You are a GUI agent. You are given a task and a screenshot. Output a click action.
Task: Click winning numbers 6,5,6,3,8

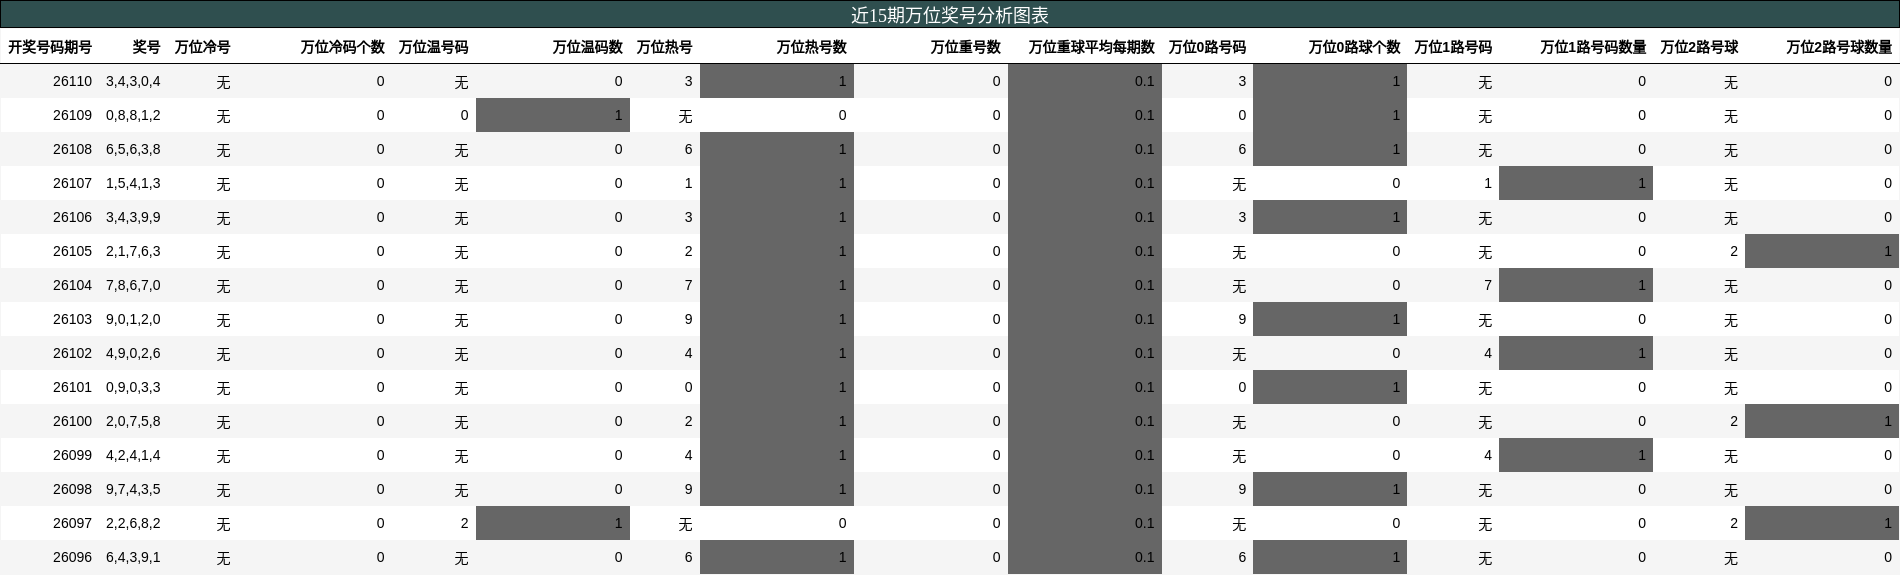pyautogui.click(x=133, y=149)
